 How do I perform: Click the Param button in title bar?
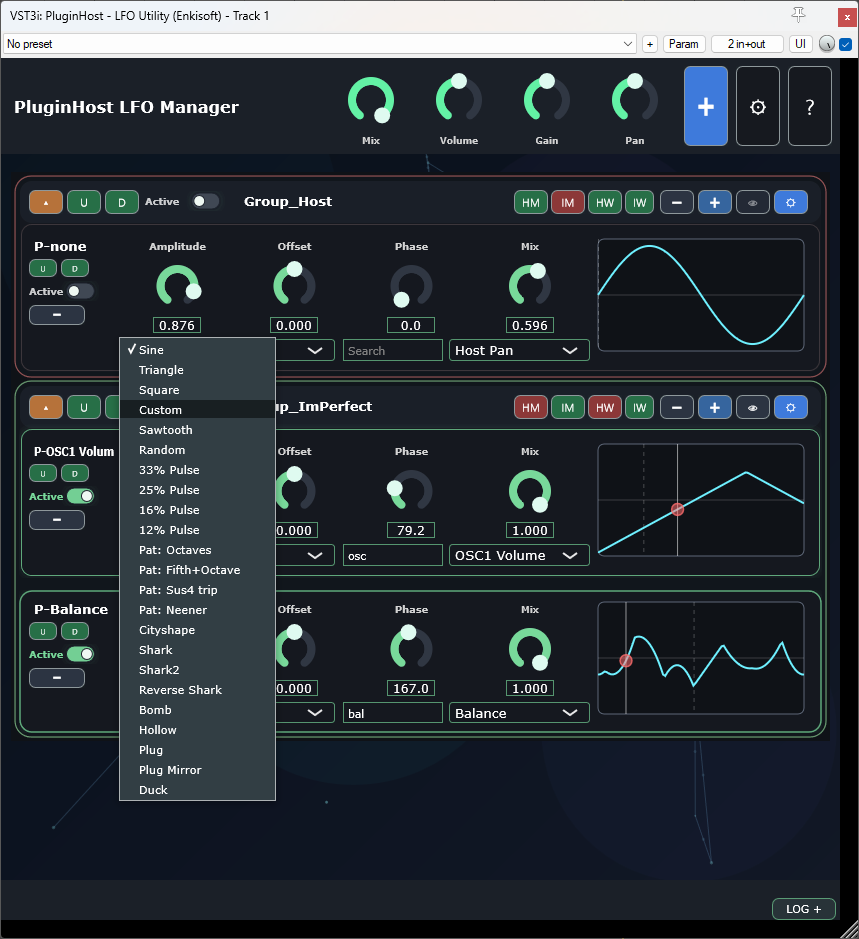click(x=683, y=44)
